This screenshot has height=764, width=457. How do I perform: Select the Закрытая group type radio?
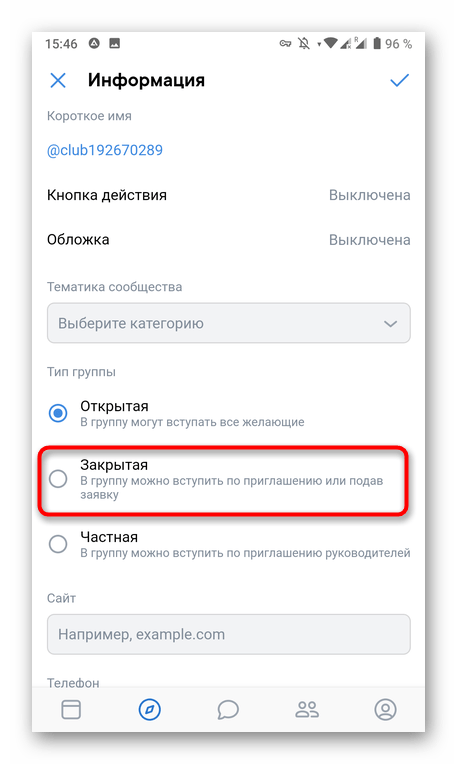pyautogui.click(x=58, y=479)
